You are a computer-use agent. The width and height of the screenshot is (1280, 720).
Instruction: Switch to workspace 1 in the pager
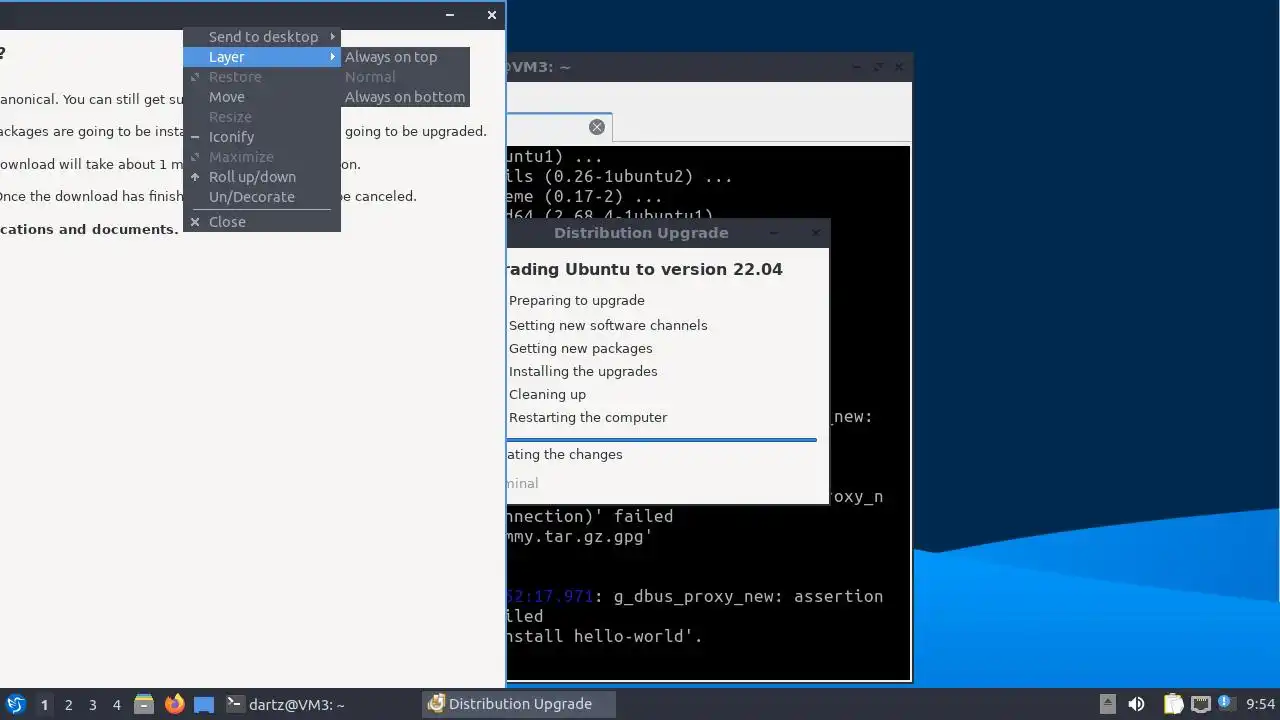tap(44, 705)
